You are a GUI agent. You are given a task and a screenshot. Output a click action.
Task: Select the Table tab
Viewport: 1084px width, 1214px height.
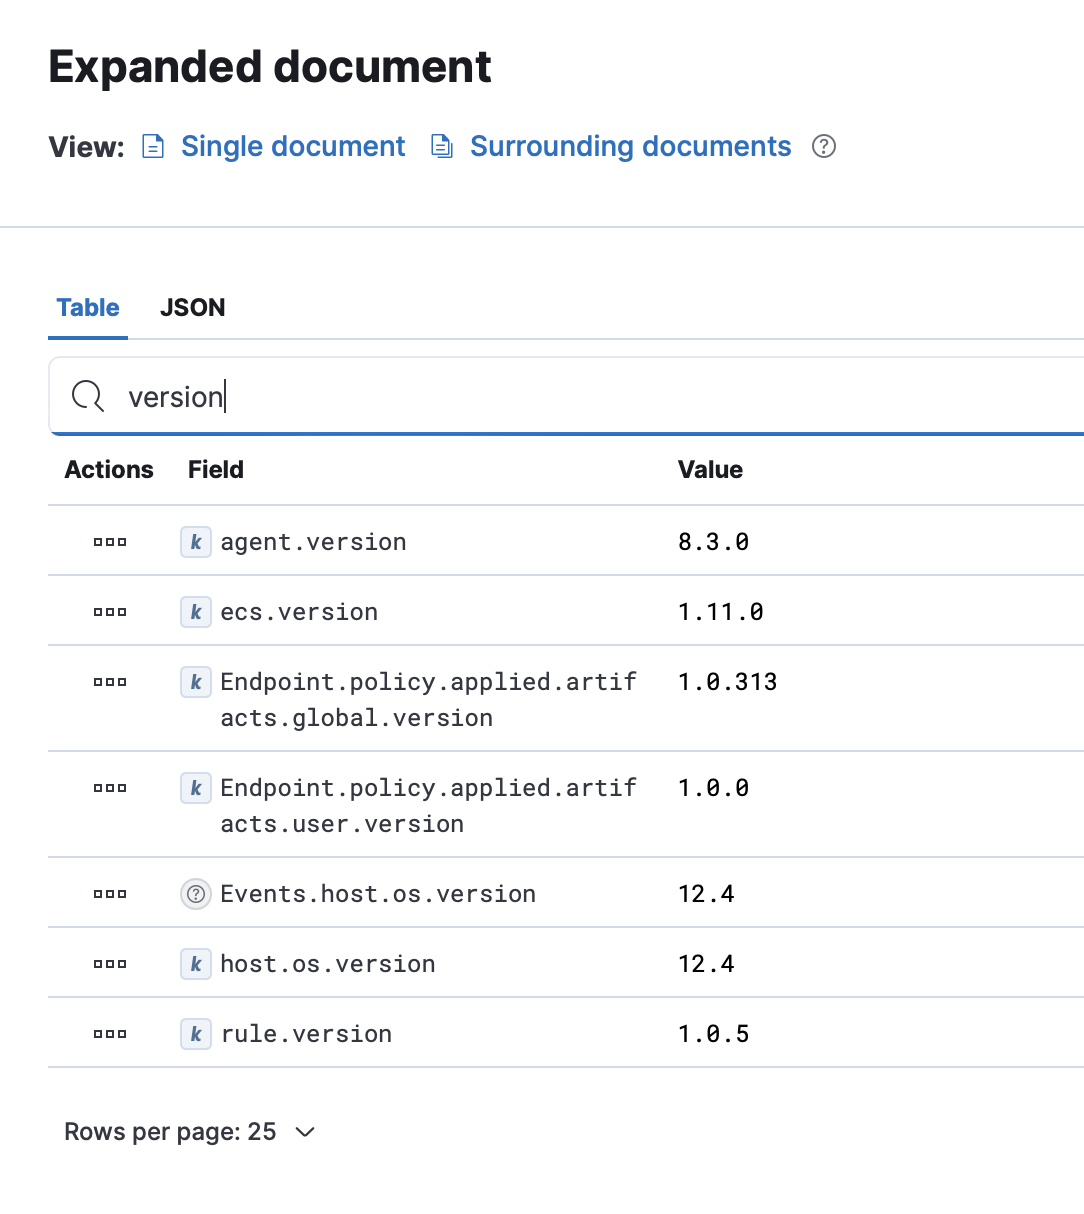point(87,307)
